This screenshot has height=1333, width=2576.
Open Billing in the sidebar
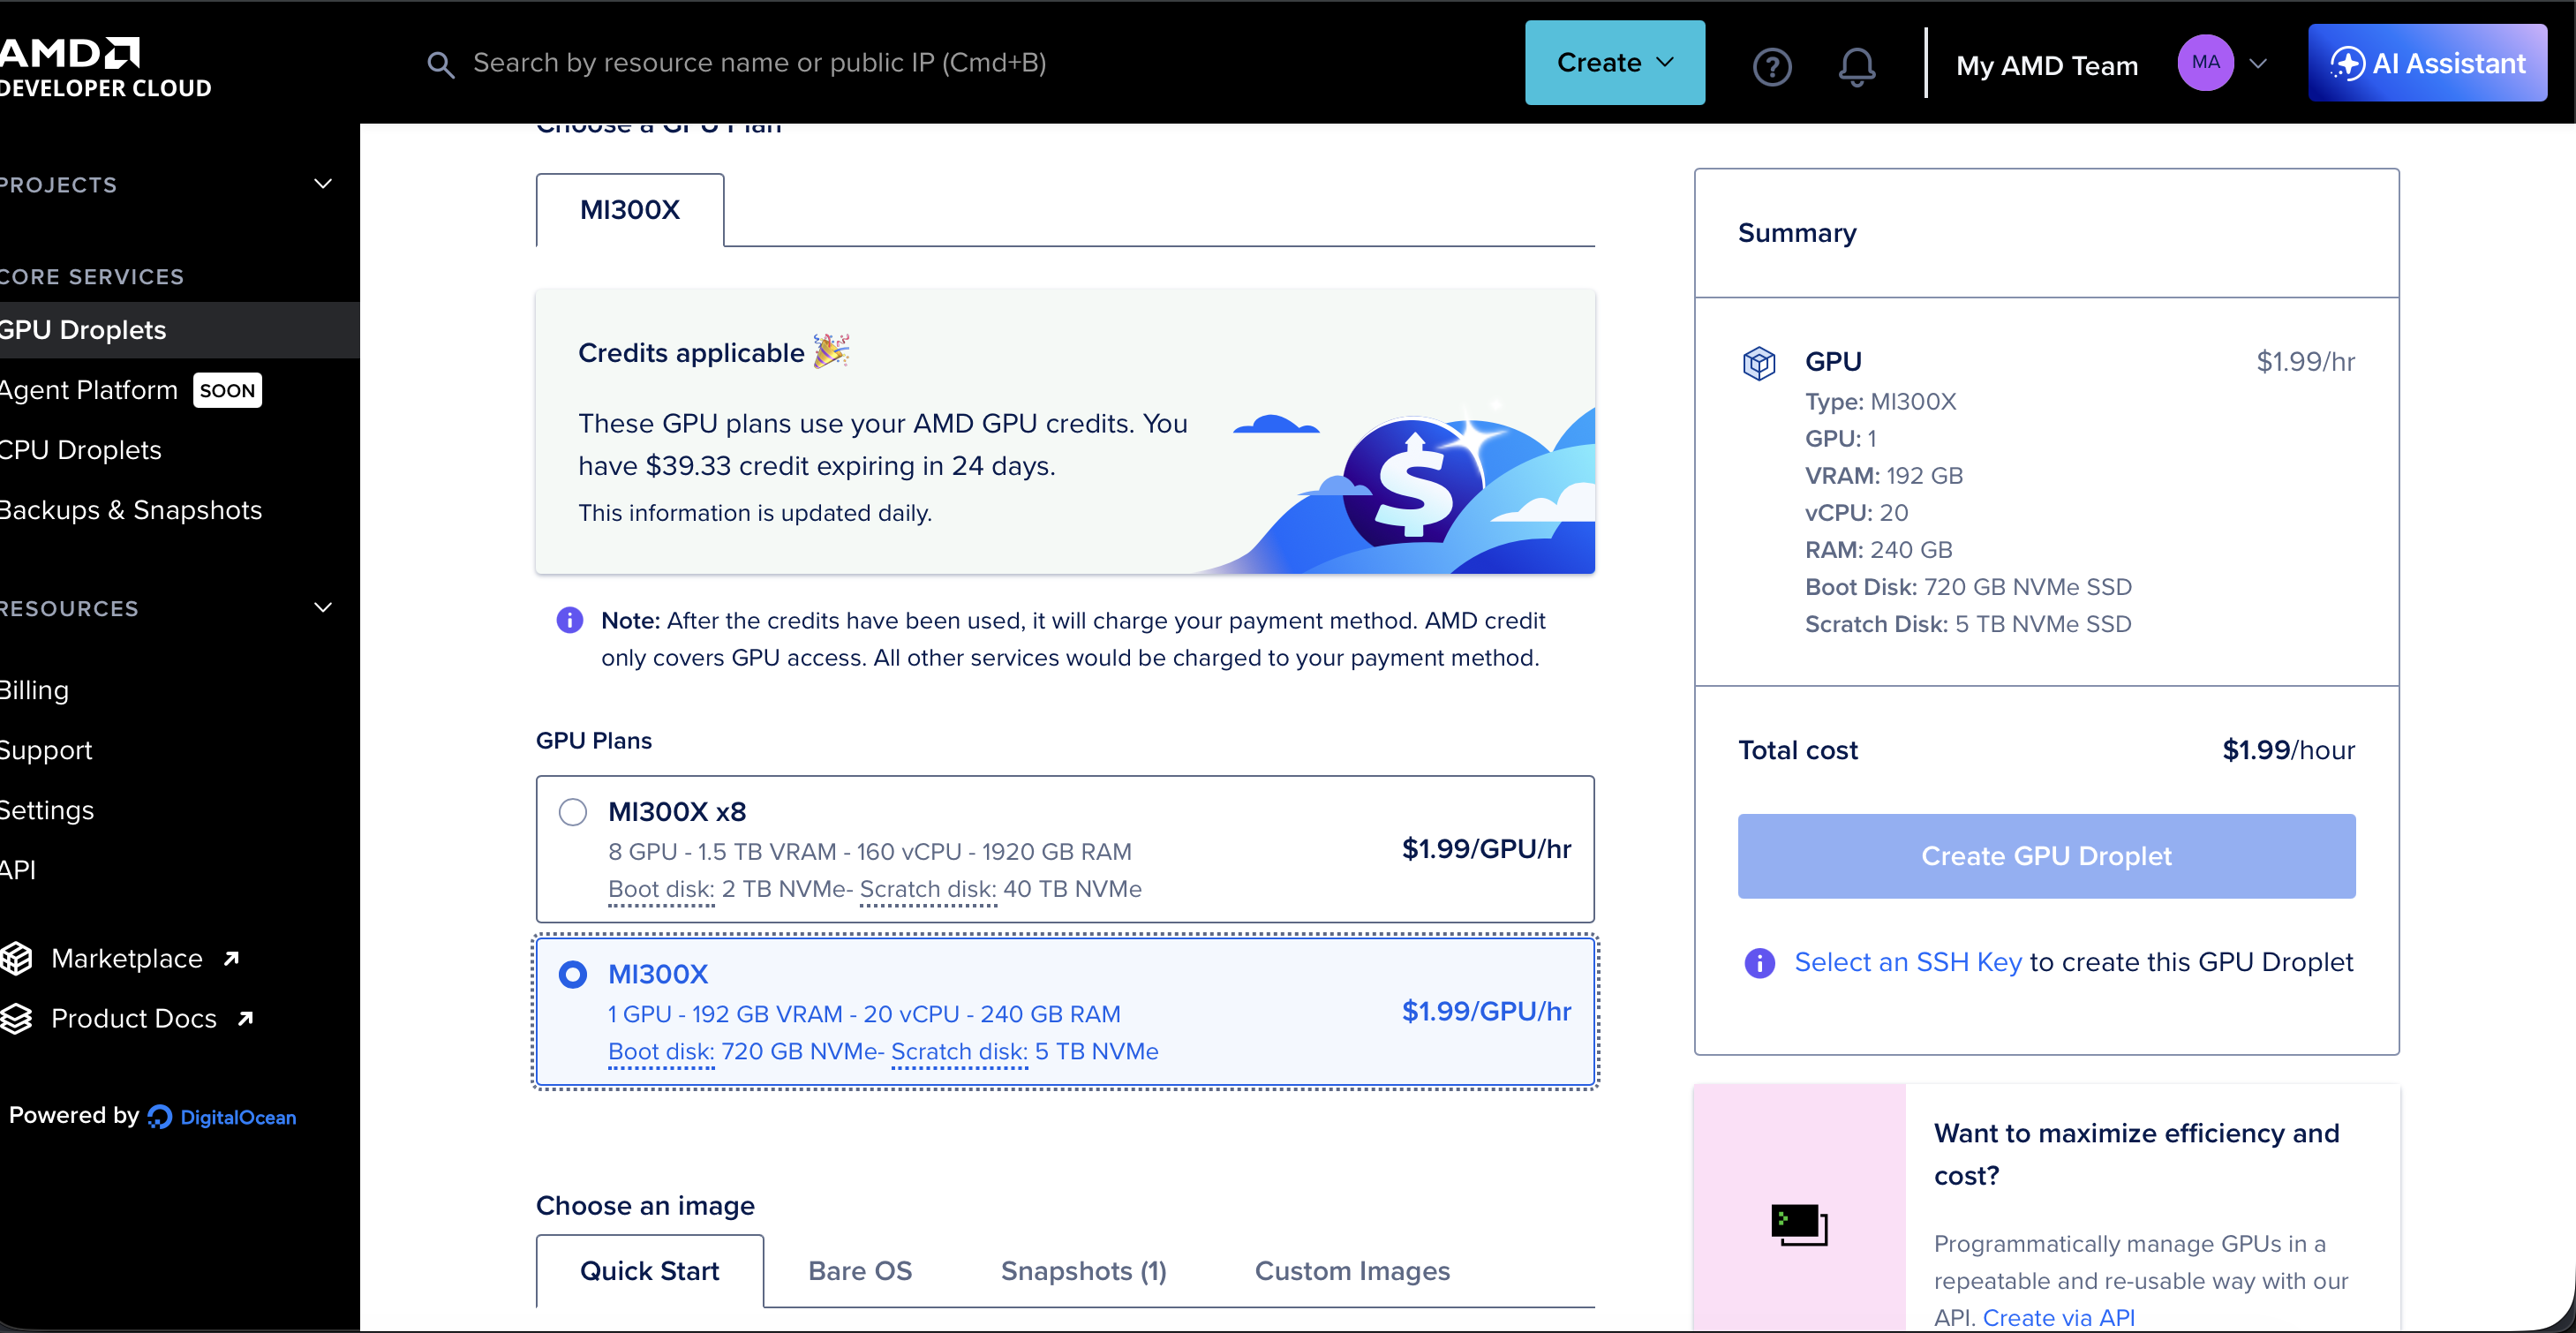coord(35,690)
